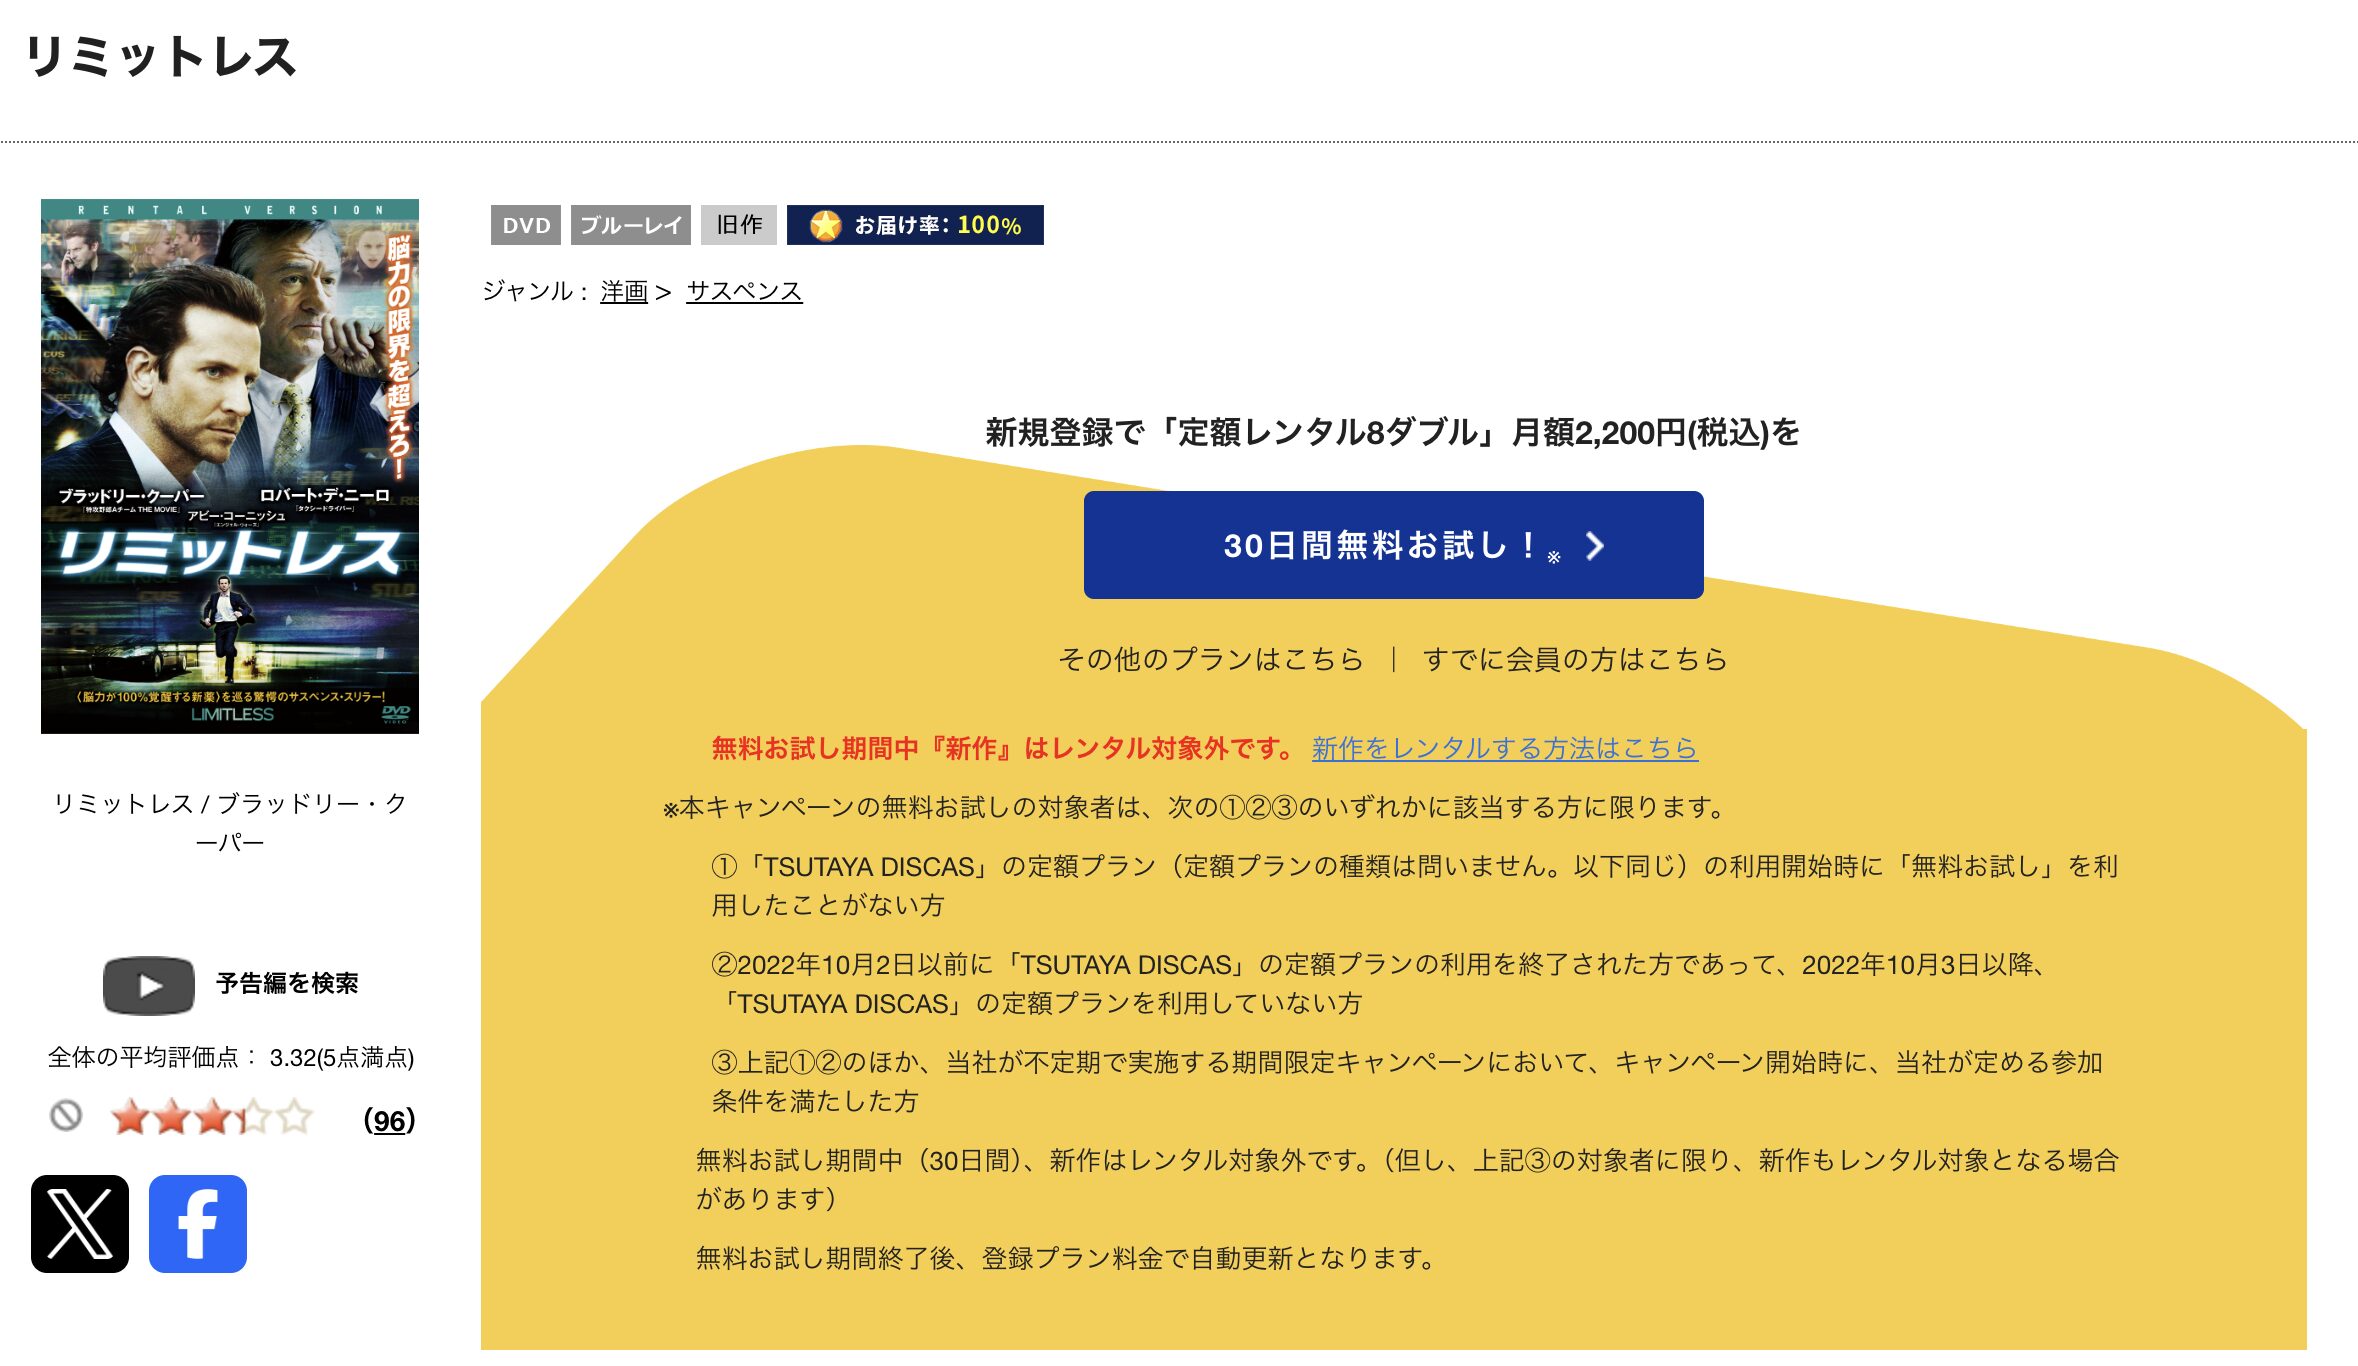This screenshot has width=2358, height=1366.
Task: Open the サスペンス genre link
Action: coord(744,291)
